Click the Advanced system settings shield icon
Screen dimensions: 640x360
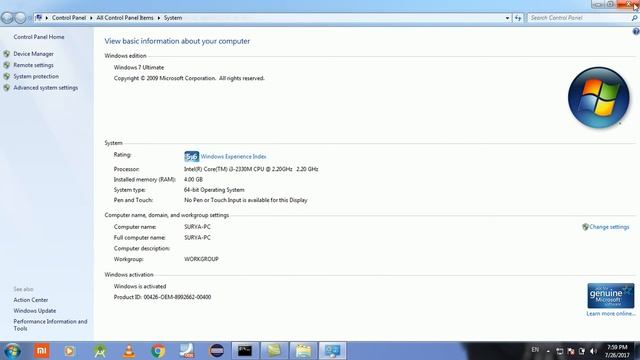[x=7, y=88]
